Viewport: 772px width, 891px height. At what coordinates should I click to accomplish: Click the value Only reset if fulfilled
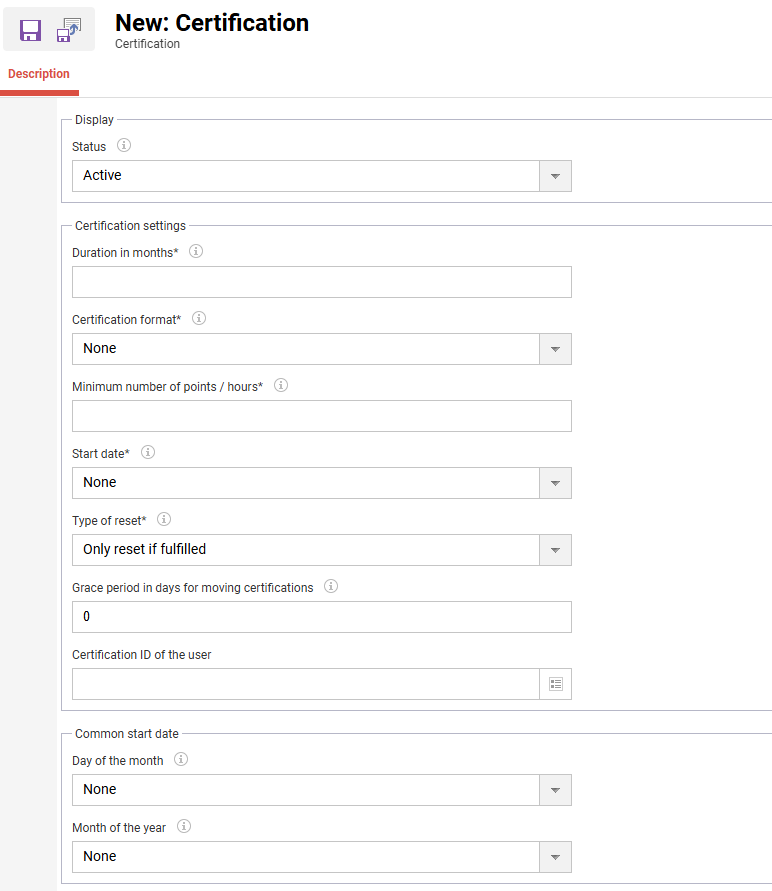click(144, 549)
